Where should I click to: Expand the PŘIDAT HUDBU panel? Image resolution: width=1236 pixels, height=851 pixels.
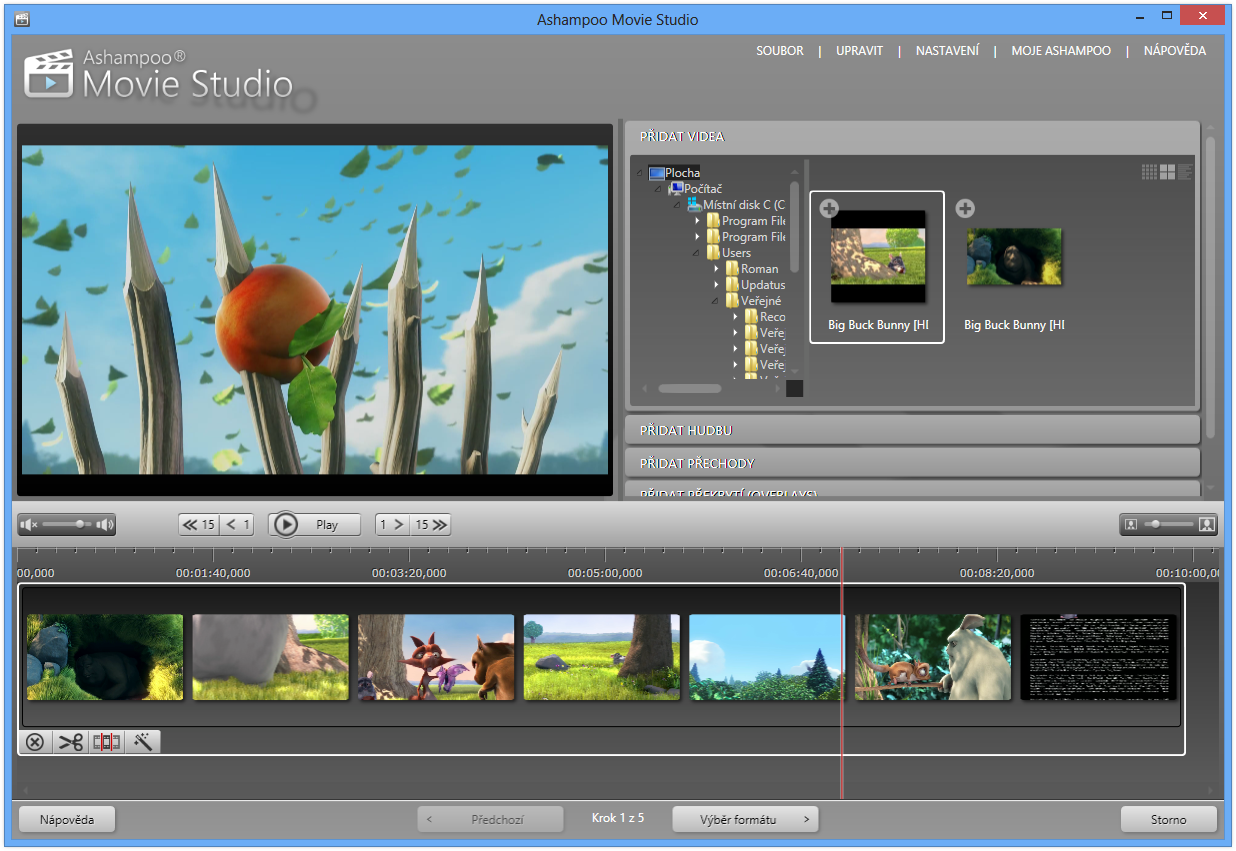pos(912,430)
